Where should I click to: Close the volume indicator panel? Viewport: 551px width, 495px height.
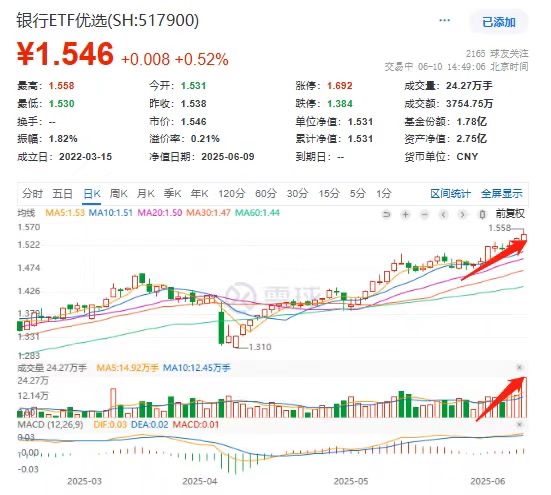[519, 367]
